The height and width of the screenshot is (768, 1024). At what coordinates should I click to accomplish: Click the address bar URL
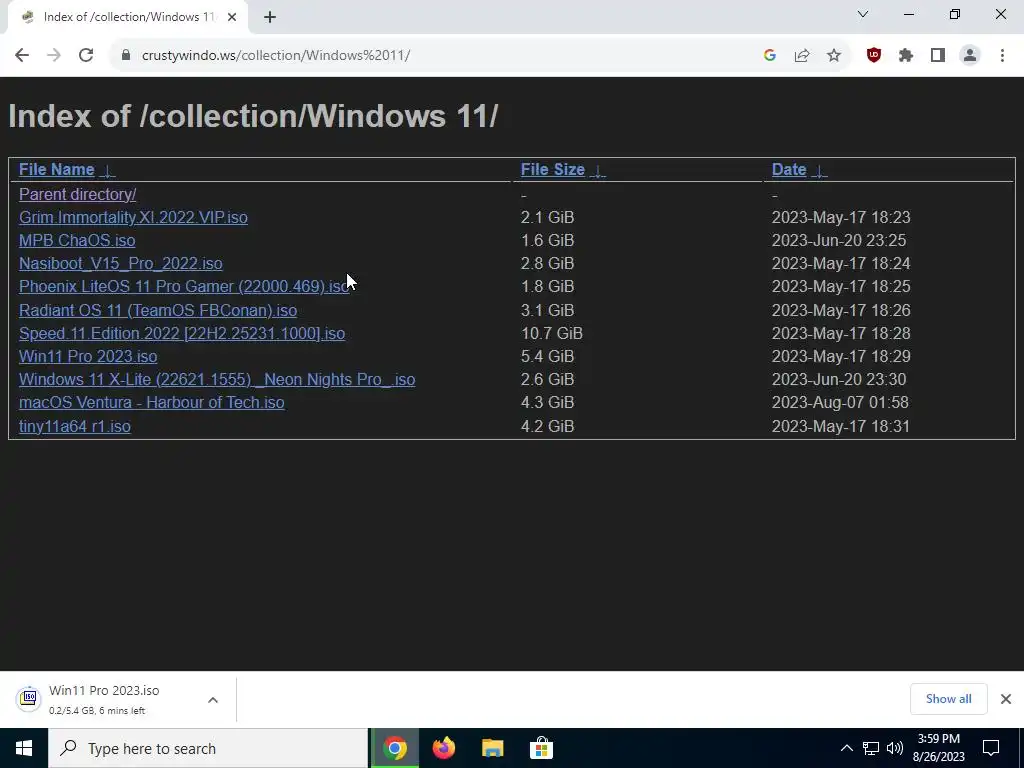[276, 56]
